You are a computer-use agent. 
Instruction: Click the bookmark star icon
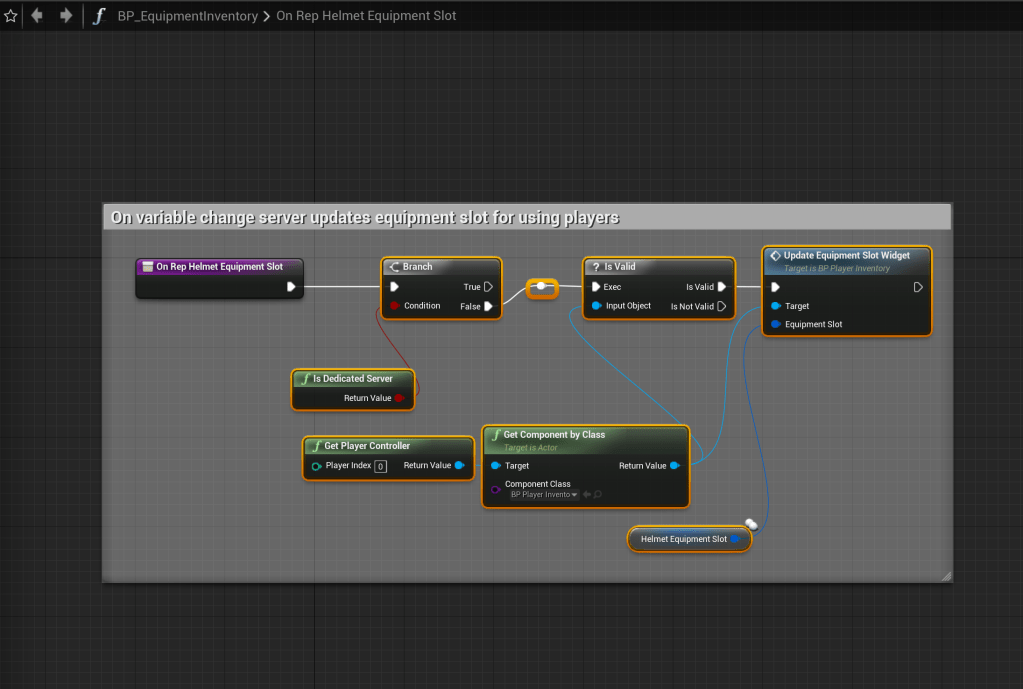tap(11, 16)
